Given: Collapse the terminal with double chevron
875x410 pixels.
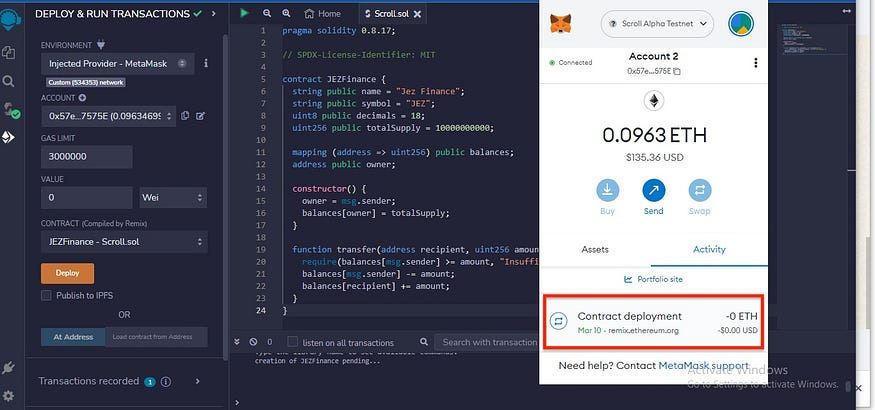Looking at the screenshot, I should pyautogui.click(x=237, y=341).
